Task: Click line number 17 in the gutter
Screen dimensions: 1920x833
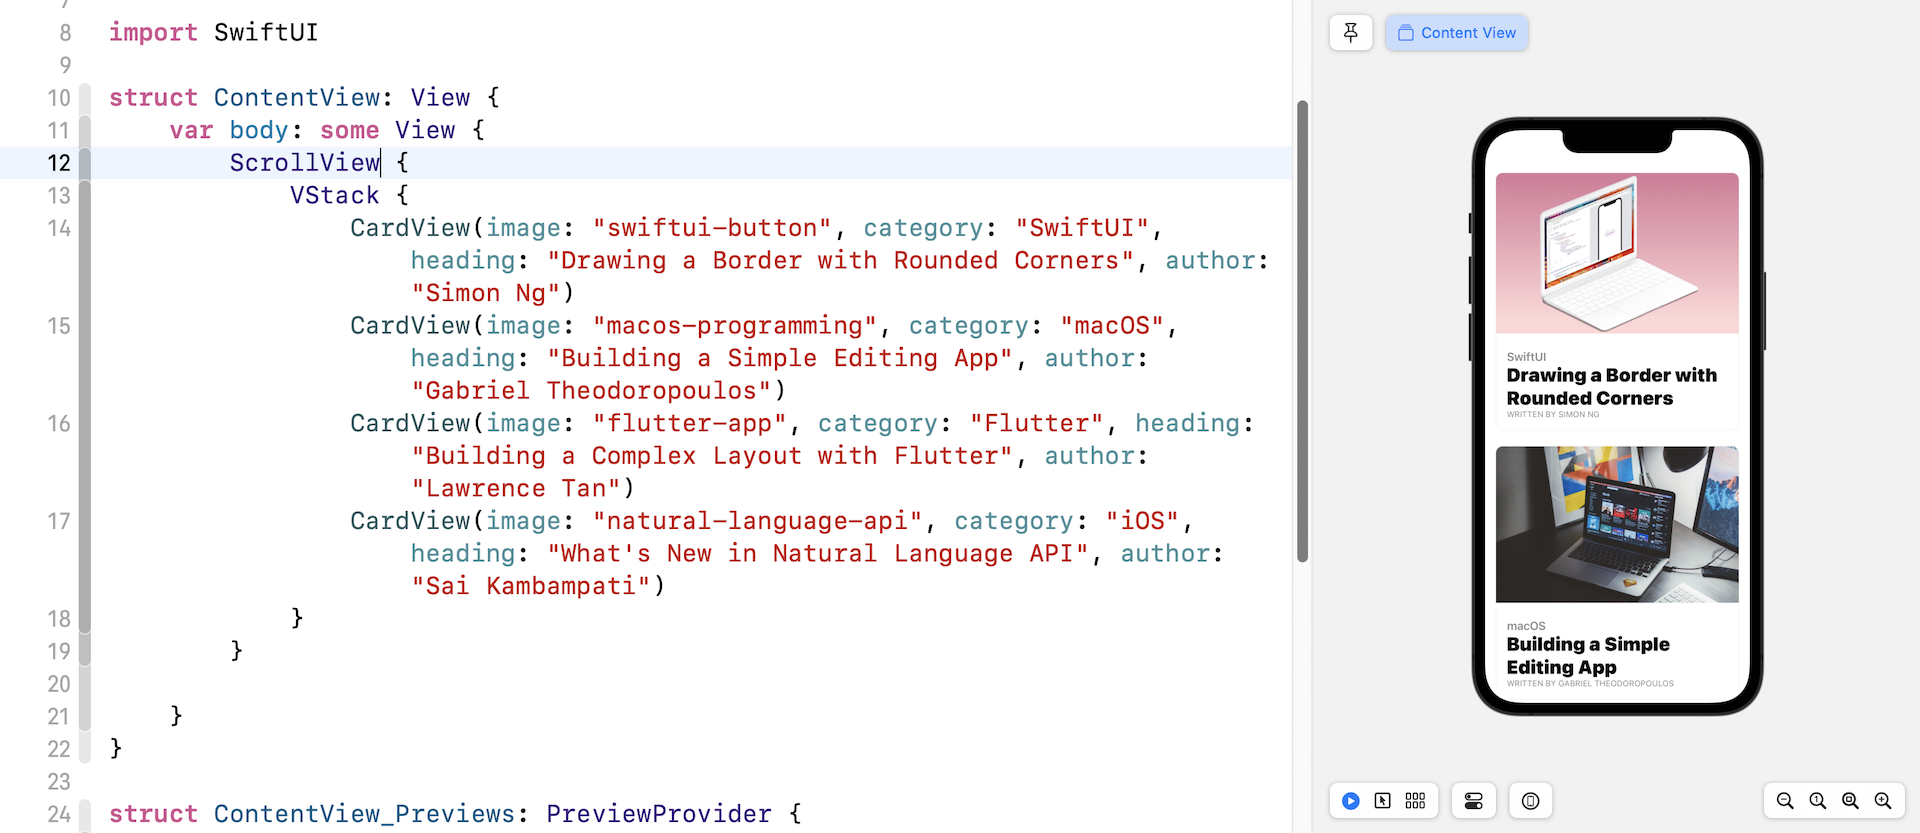Action: [59, 521]
